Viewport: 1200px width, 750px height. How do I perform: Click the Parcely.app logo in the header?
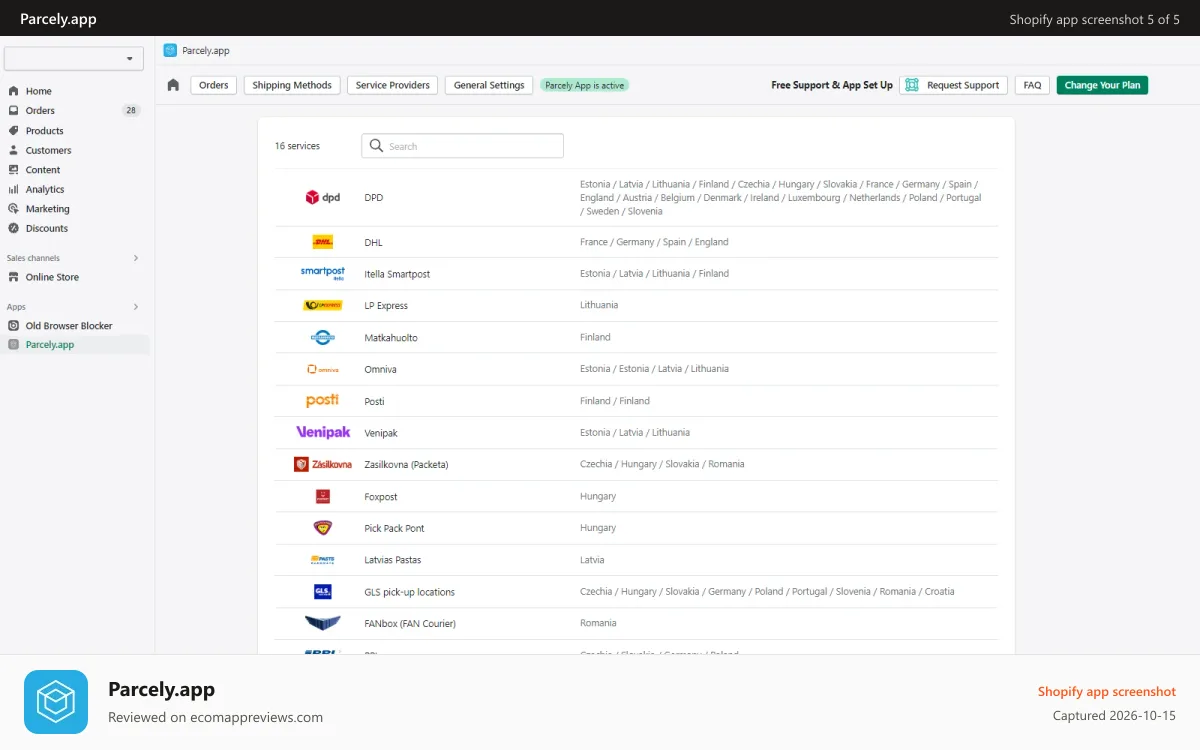pyautogui.click(x=170, y=50)
